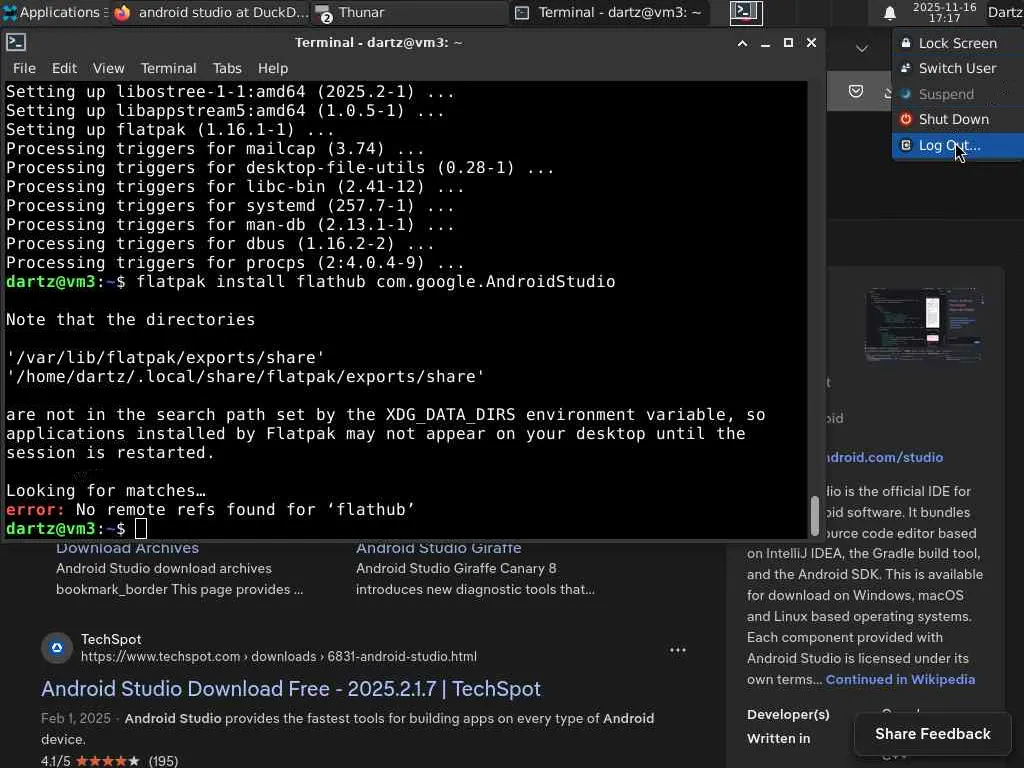Open the Continued in Wikipedia link
Viewport: 1024px width, 768px height.
tap(900, 679)
